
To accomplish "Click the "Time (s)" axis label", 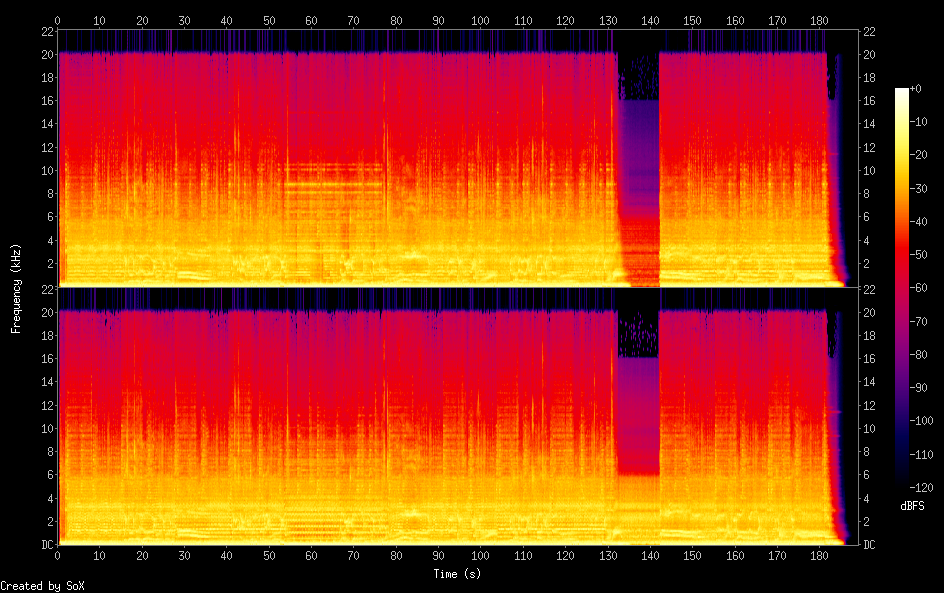I will click(459, 574).
